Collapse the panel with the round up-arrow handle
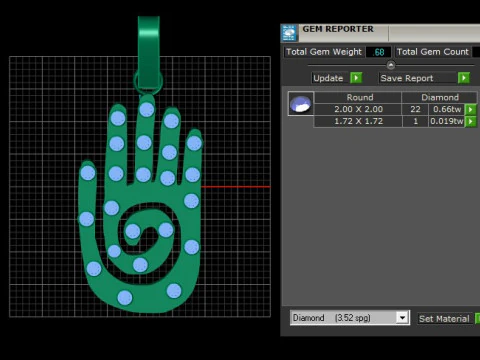The width and height of the screenshot is (480, 360). [391, 65]
